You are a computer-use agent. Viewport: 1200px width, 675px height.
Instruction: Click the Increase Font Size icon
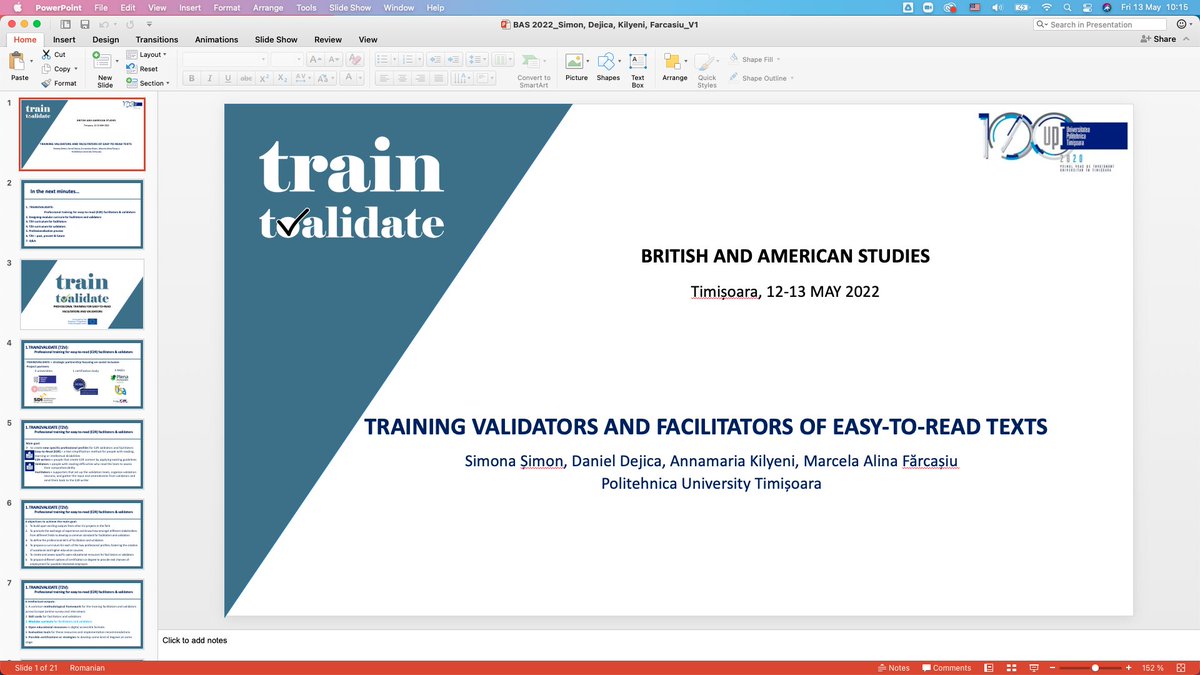coord(315,58)
